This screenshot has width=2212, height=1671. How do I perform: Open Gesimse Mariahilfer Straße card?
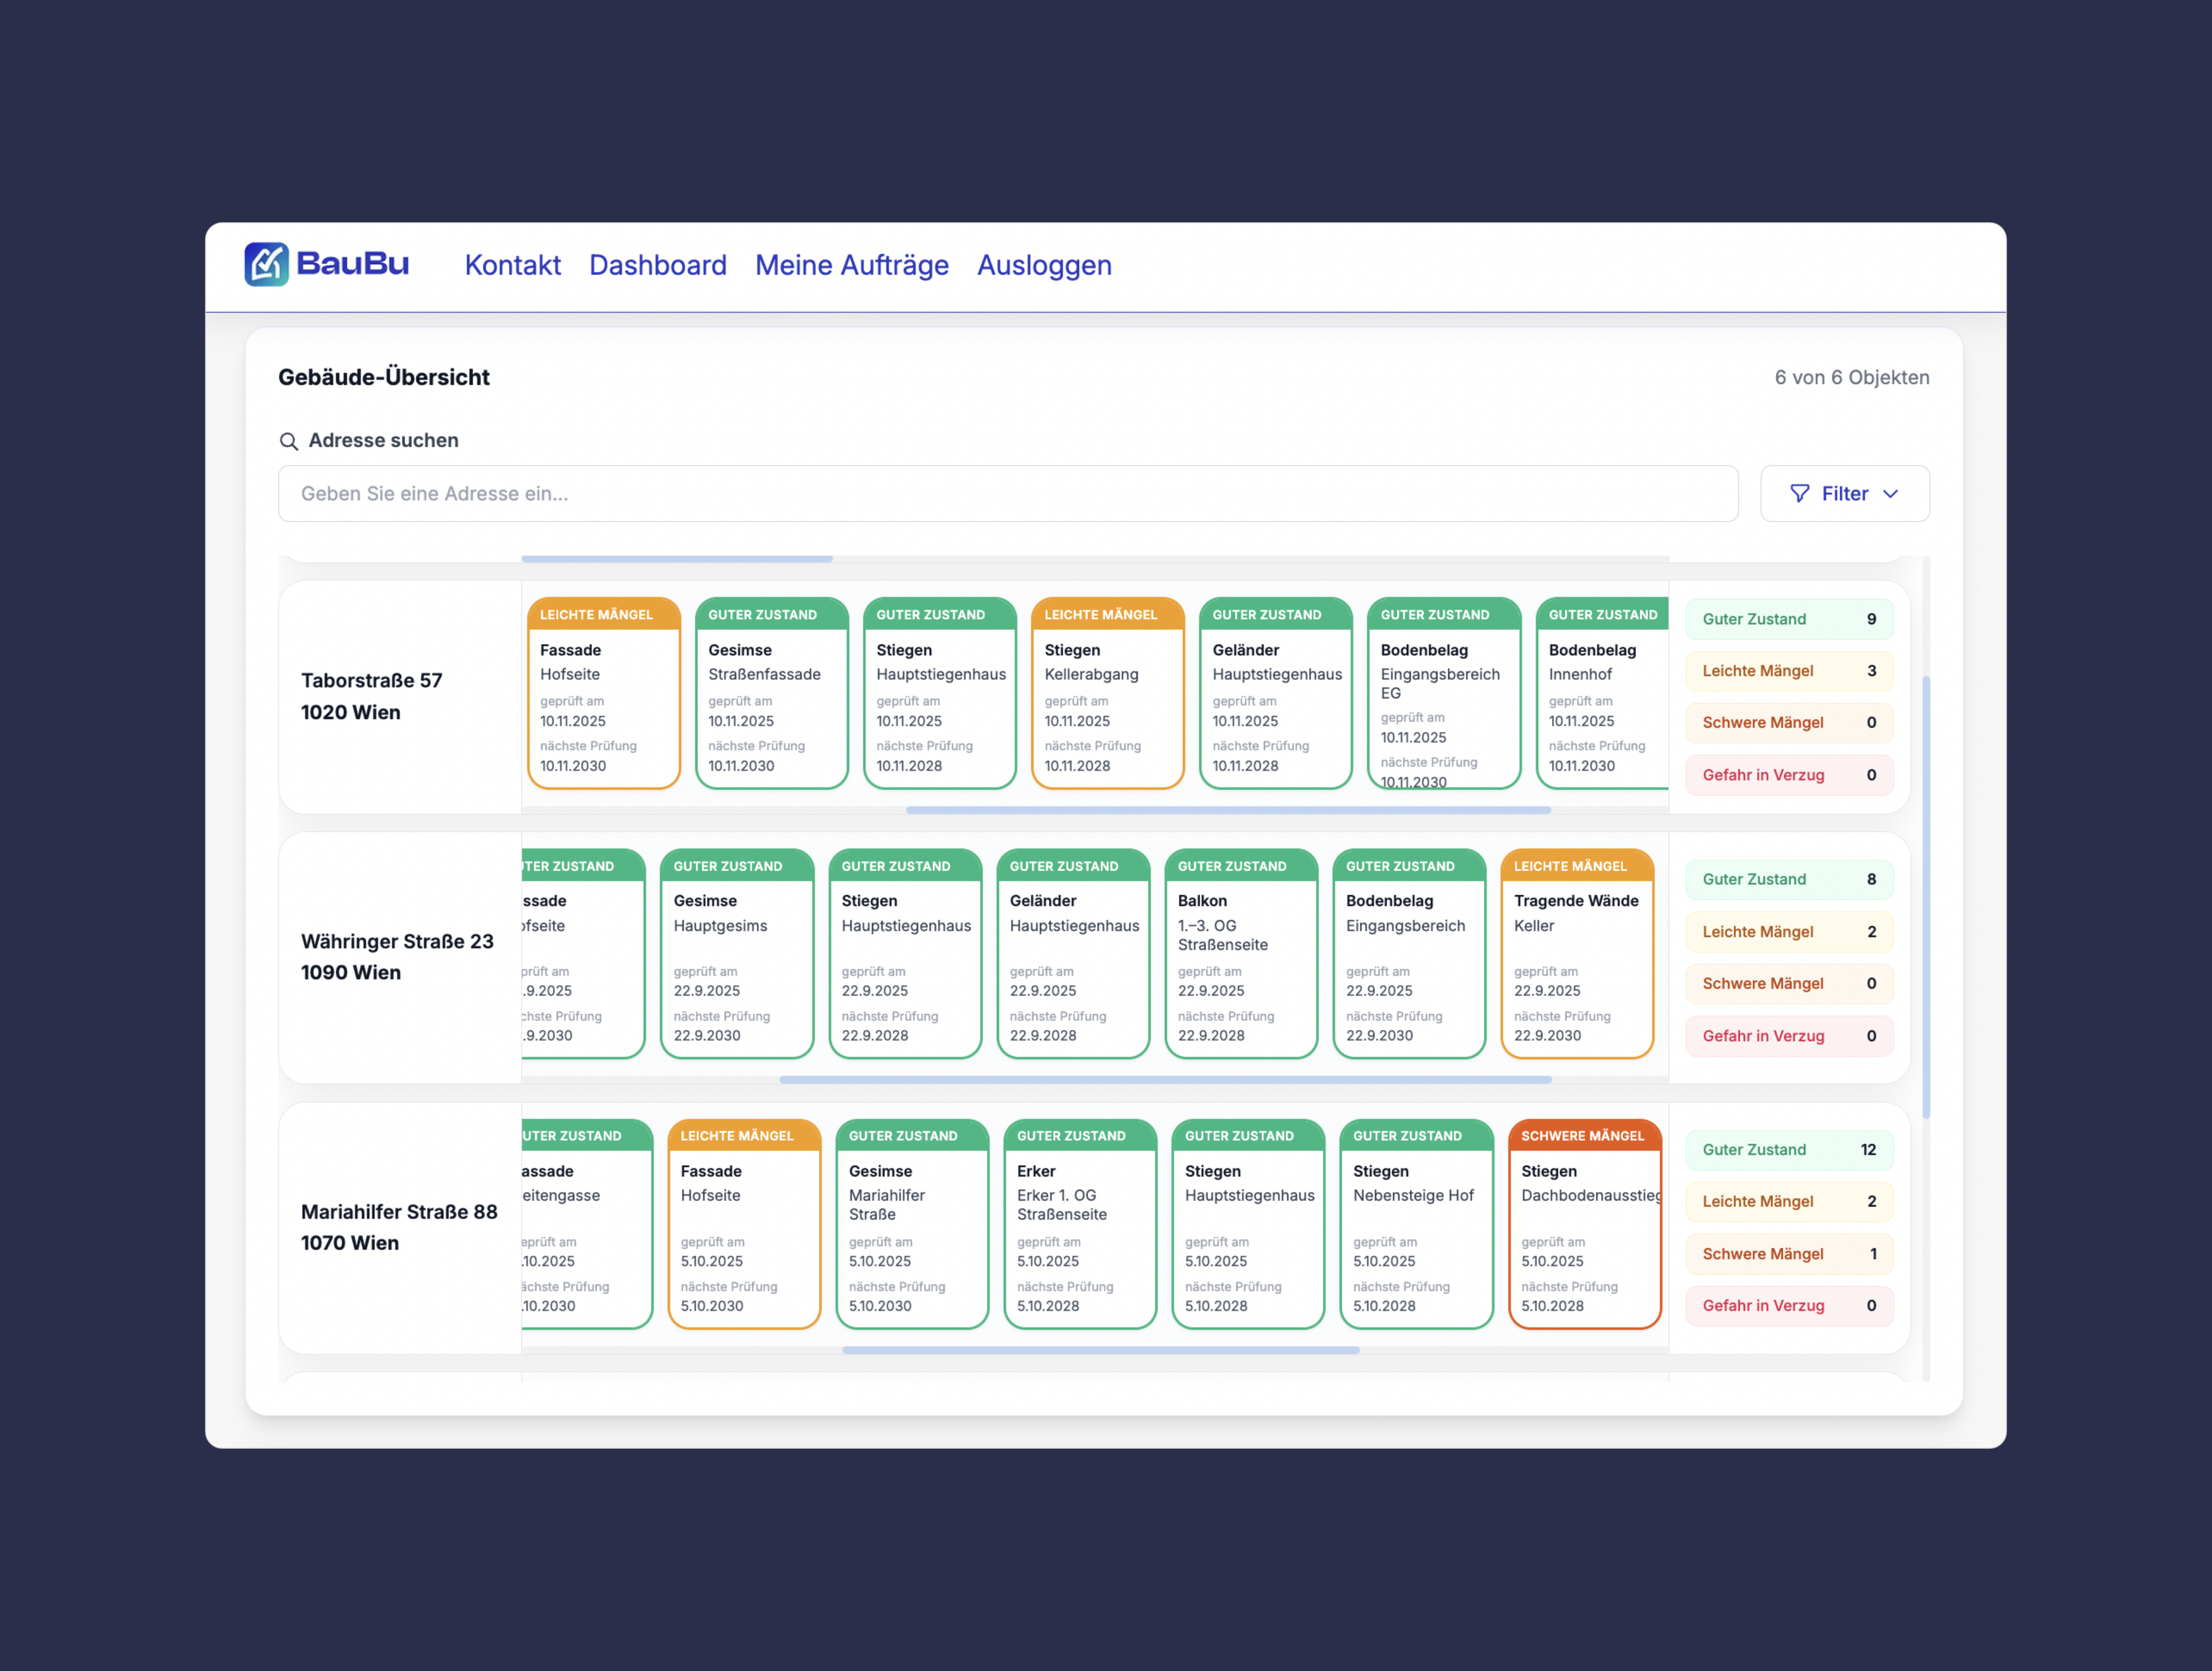point(912,1224)
